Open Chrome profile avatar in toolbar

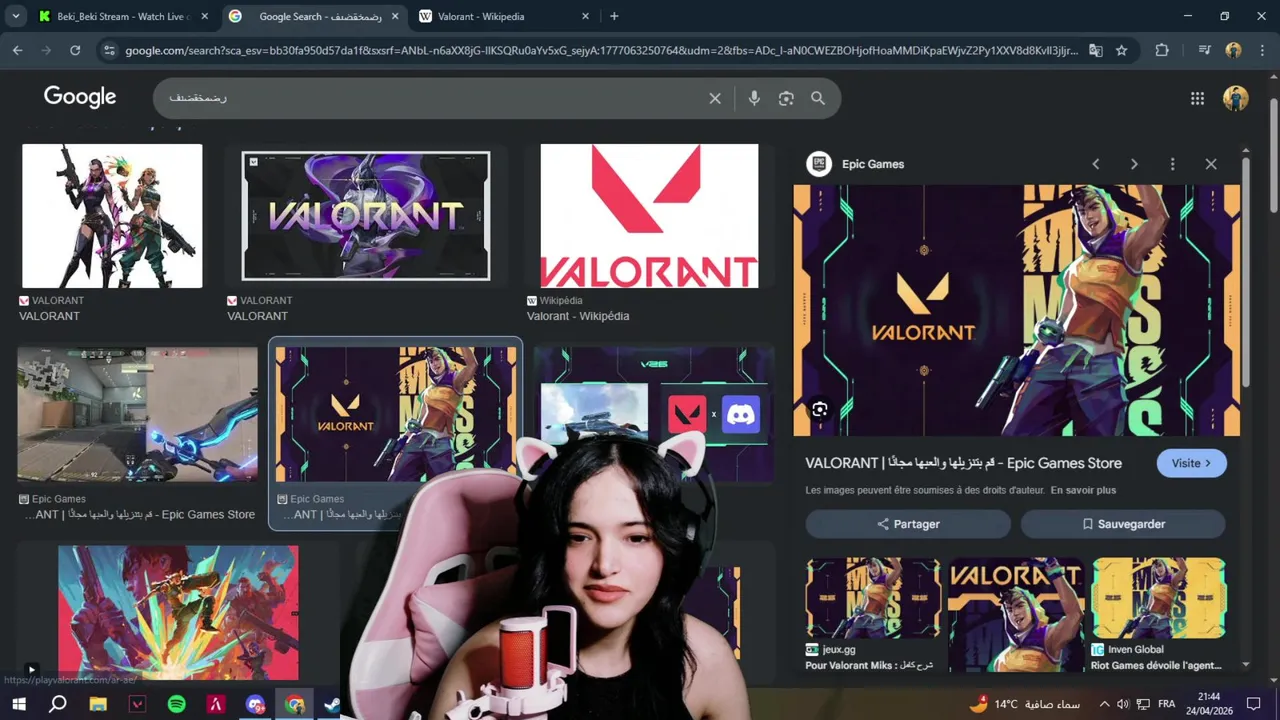1233,50
